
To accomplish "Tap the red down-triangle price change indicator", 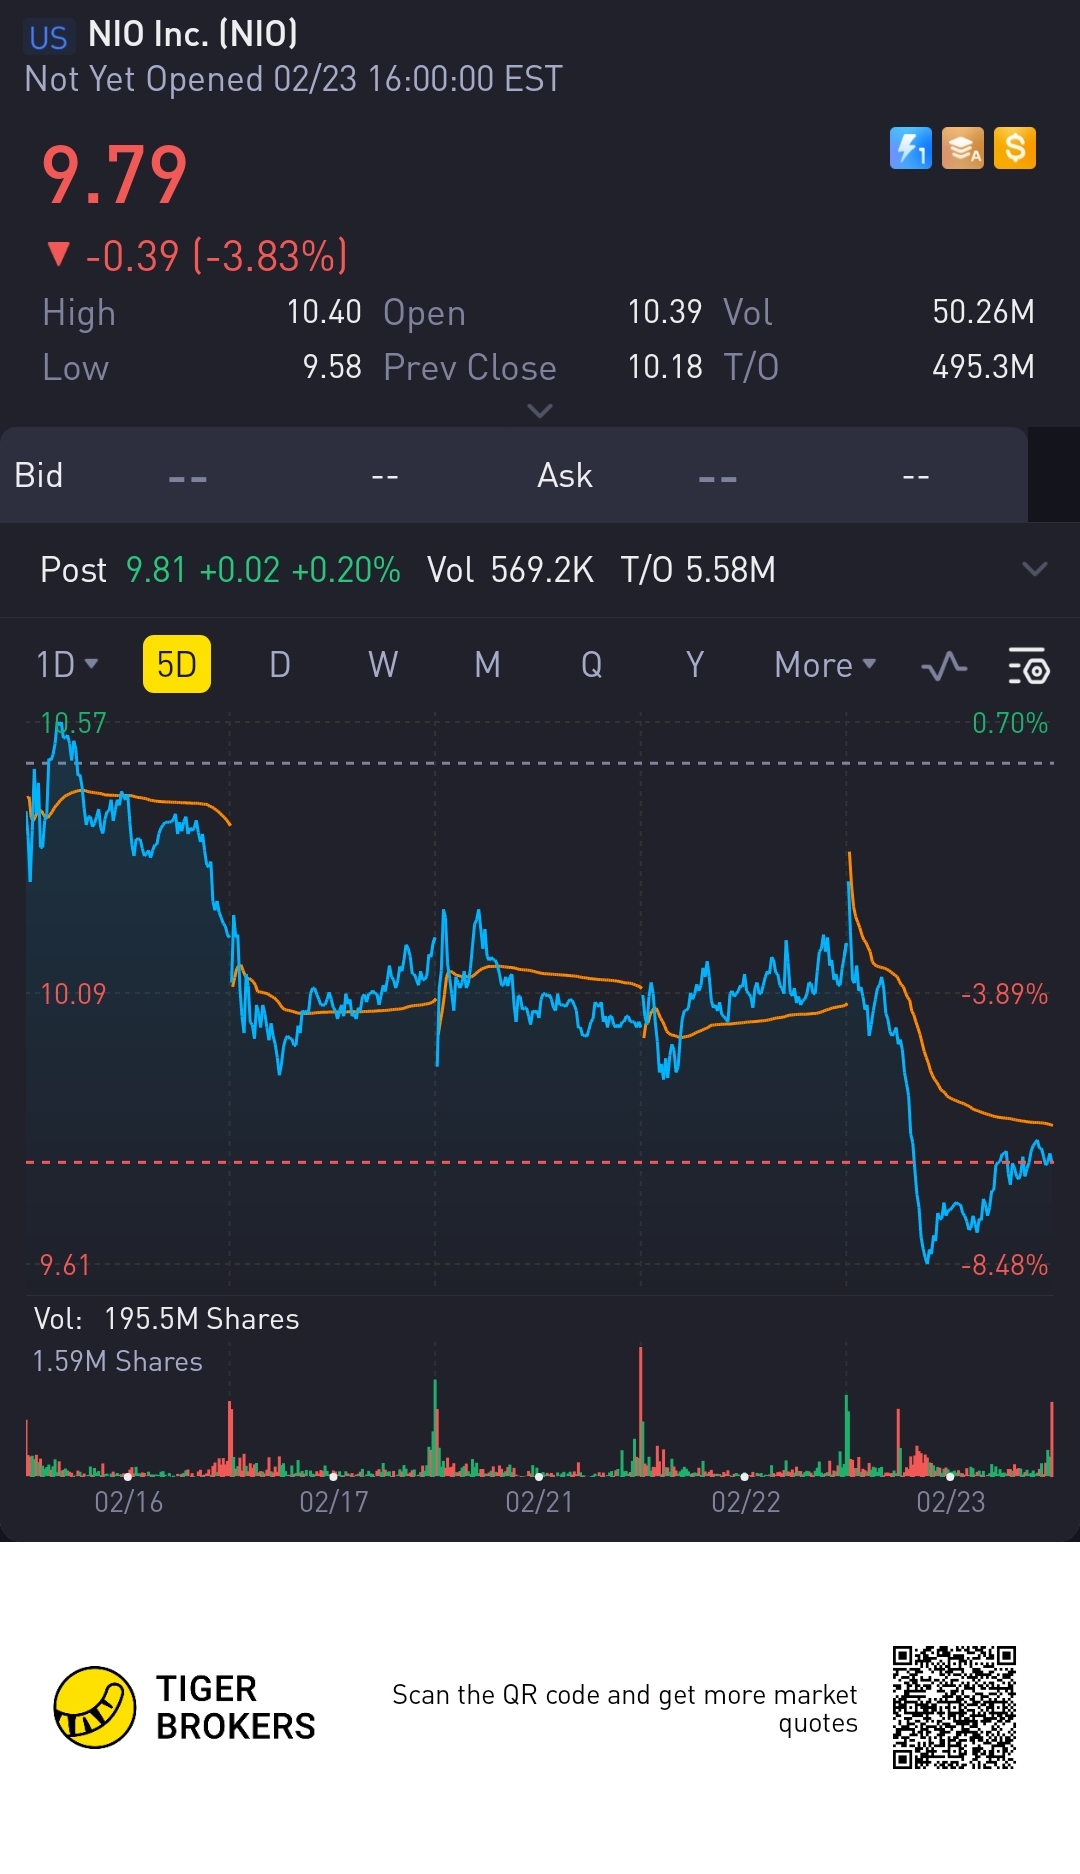I will pyautogui.click(x=59, y=255).
